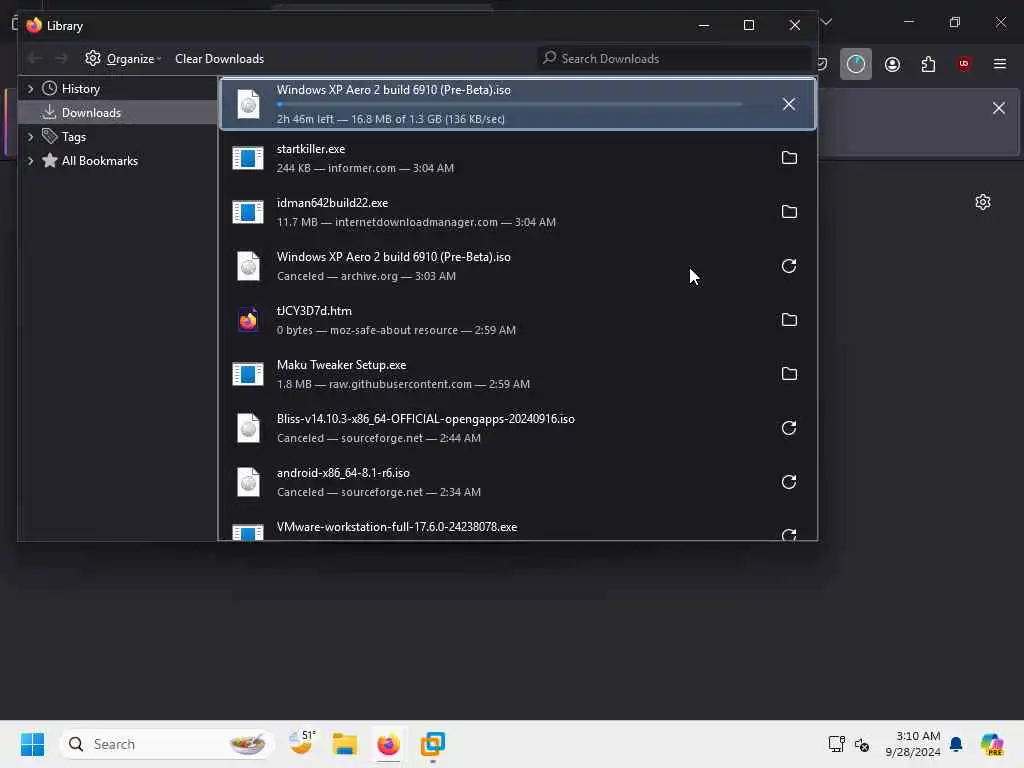Open containing folder for idman642build22.exe
Screen dimensions: 1024x768
click(789, 212)
